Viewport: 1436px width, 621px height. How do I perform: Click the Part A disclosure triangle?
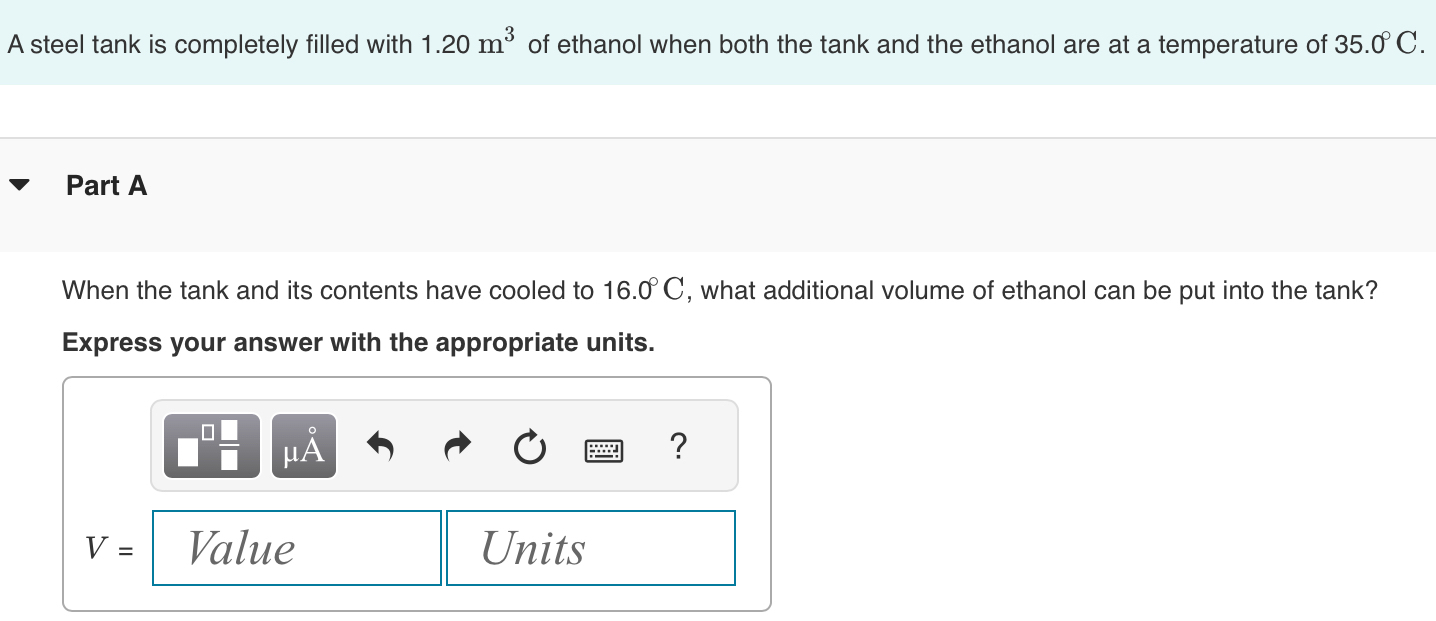21,182
